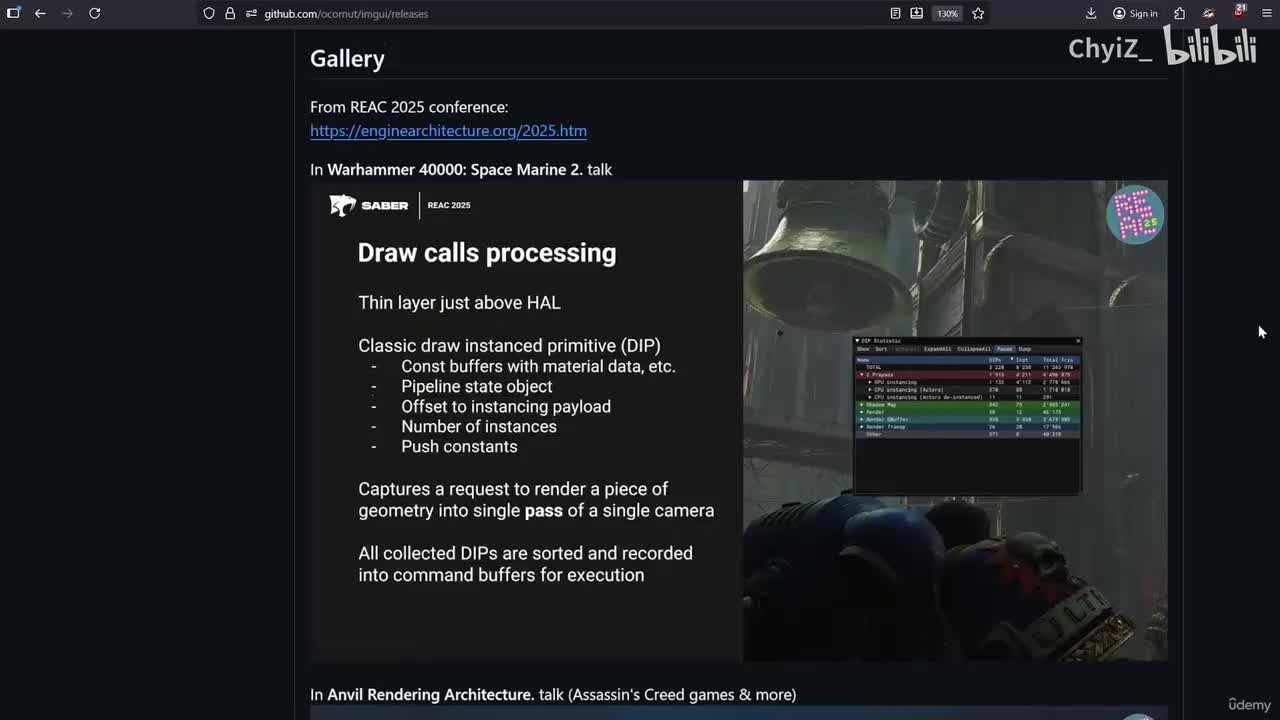This screenshot has height=720, width=1280.
Task: Toggle reader view icon
Action: pos(895,13)
